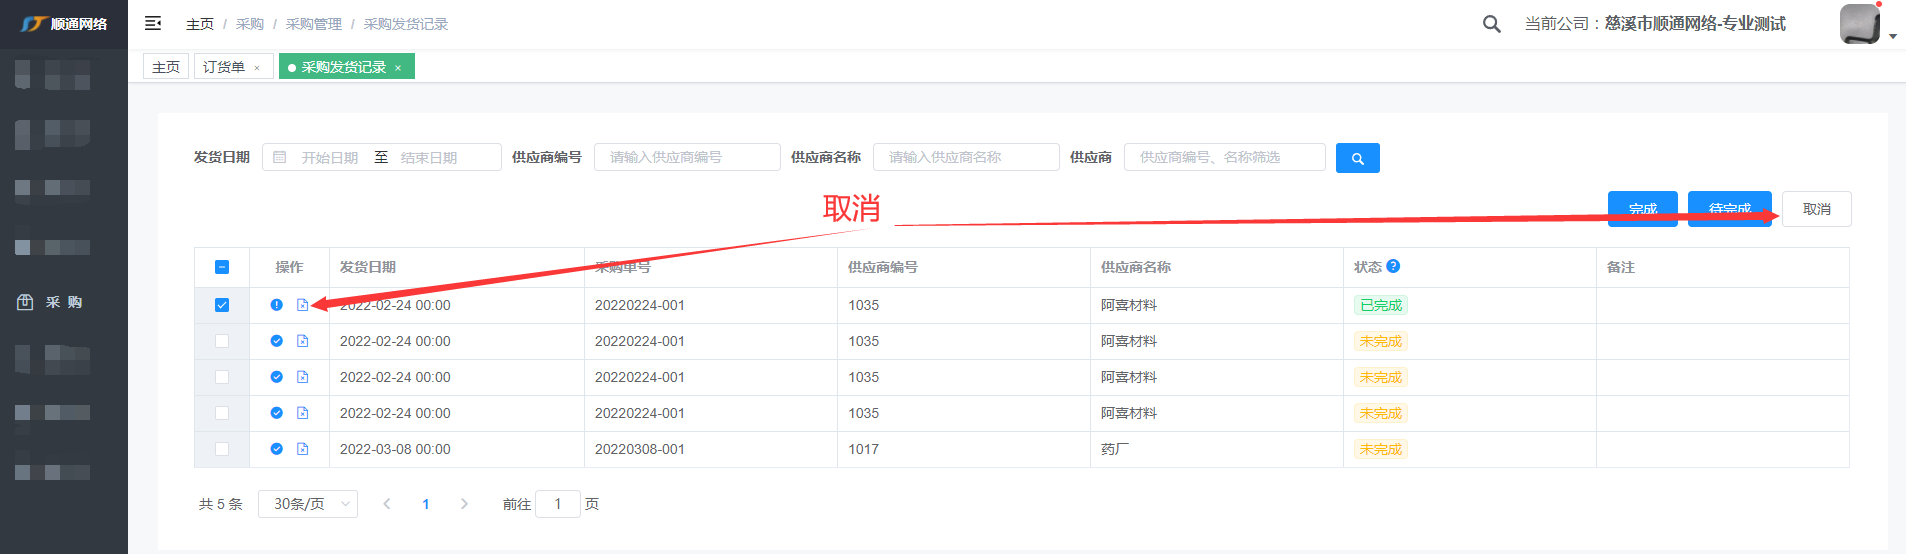The image size is (1906, 554).
Task: Open the 30条/页 page size dropdown
Action: click(308, 504)
